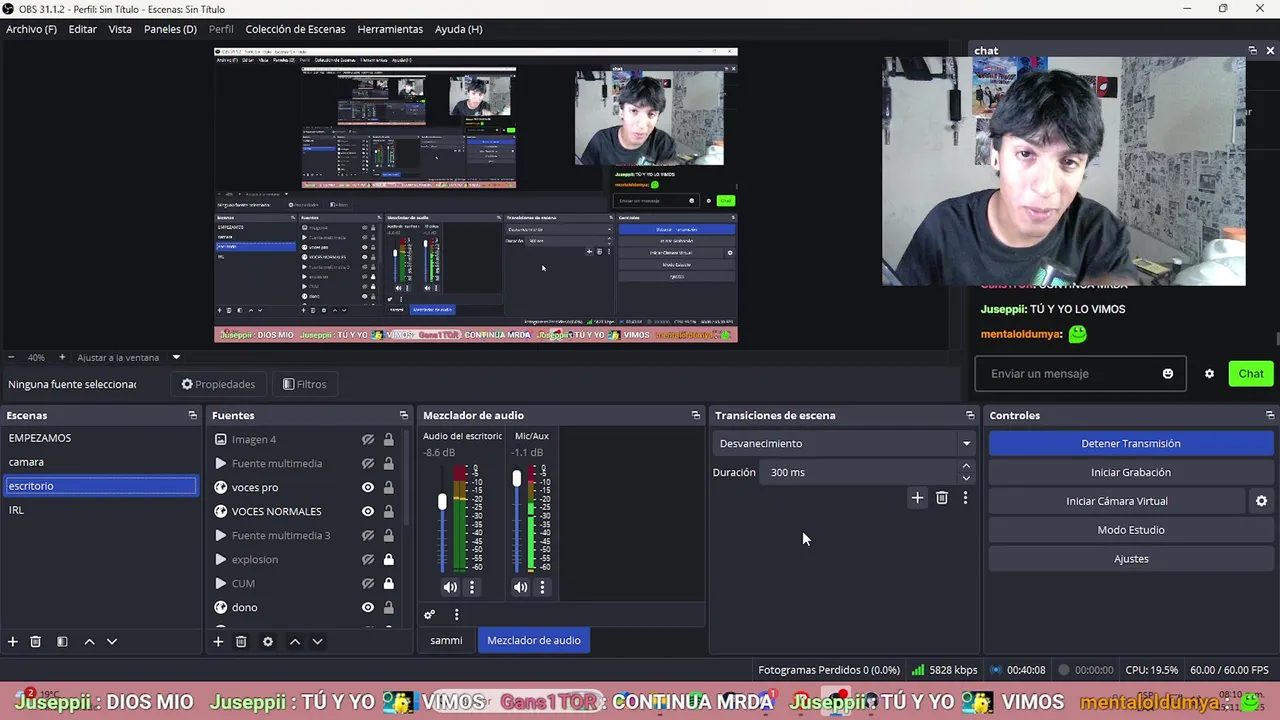The width and height of the screenshot is (1280, 720).
Task: Unlock the CUM source
Action: [x=388, y=583]
